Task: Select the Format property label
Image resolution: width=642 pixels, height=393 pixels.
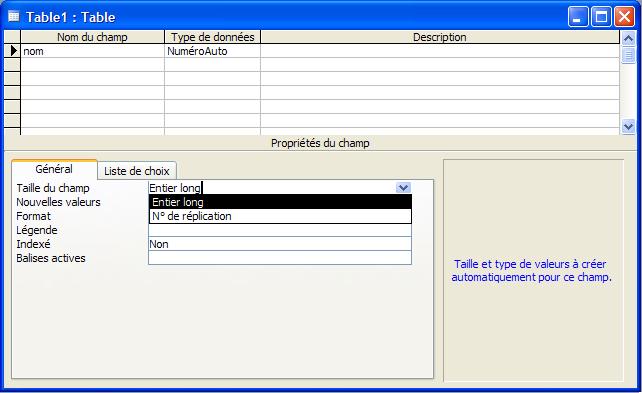Action: (x=34, y=216)
